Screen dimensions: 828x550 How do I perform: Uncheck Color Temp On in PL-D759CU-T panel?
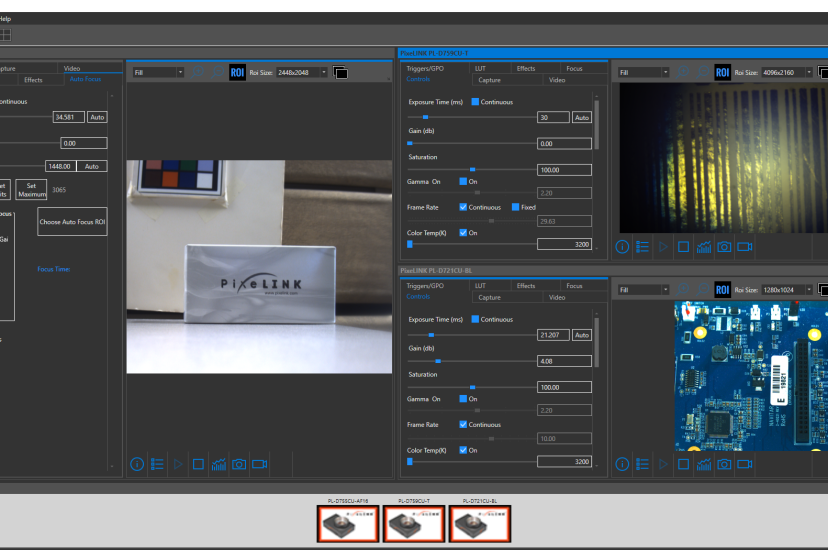pos(463,233)
